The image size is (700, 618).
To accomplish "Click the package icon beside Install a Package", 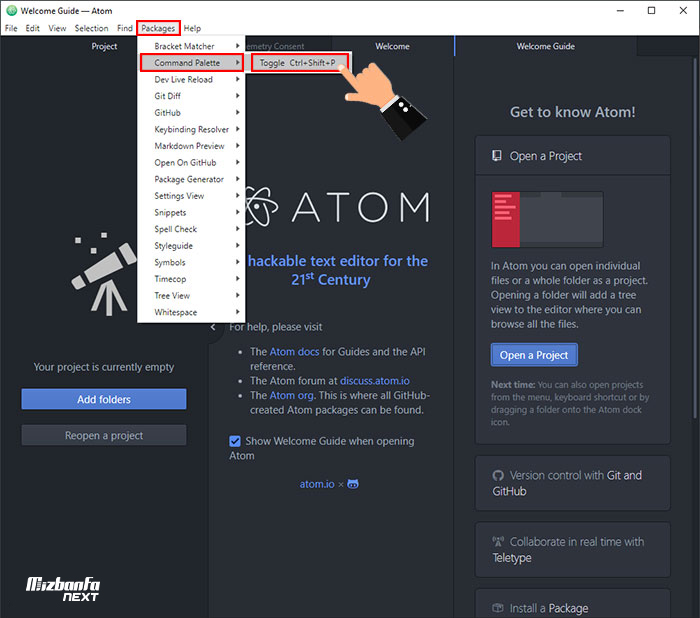I will 498,608.
